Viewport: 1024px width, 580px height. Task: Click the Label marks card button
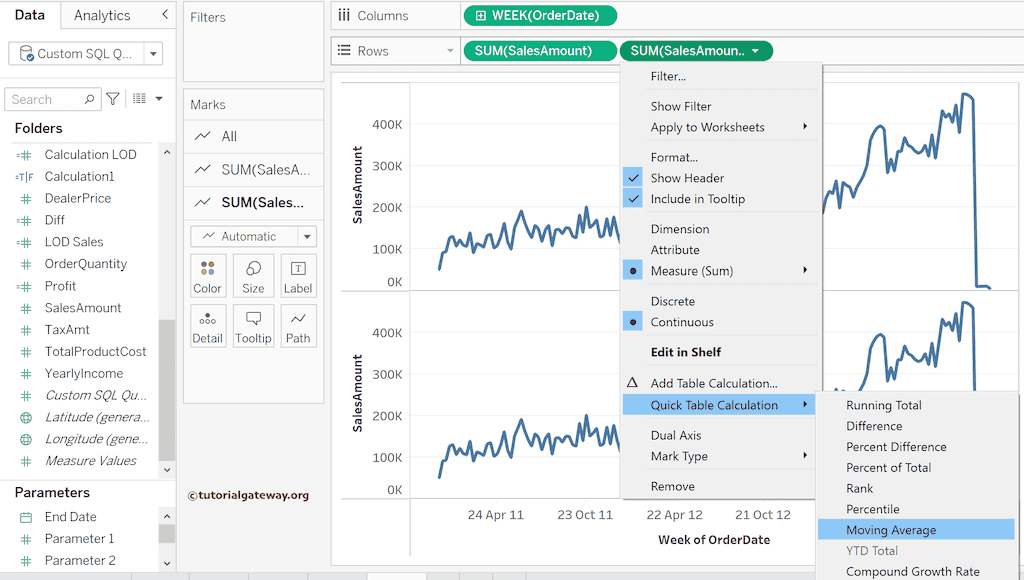pos(298,276)
